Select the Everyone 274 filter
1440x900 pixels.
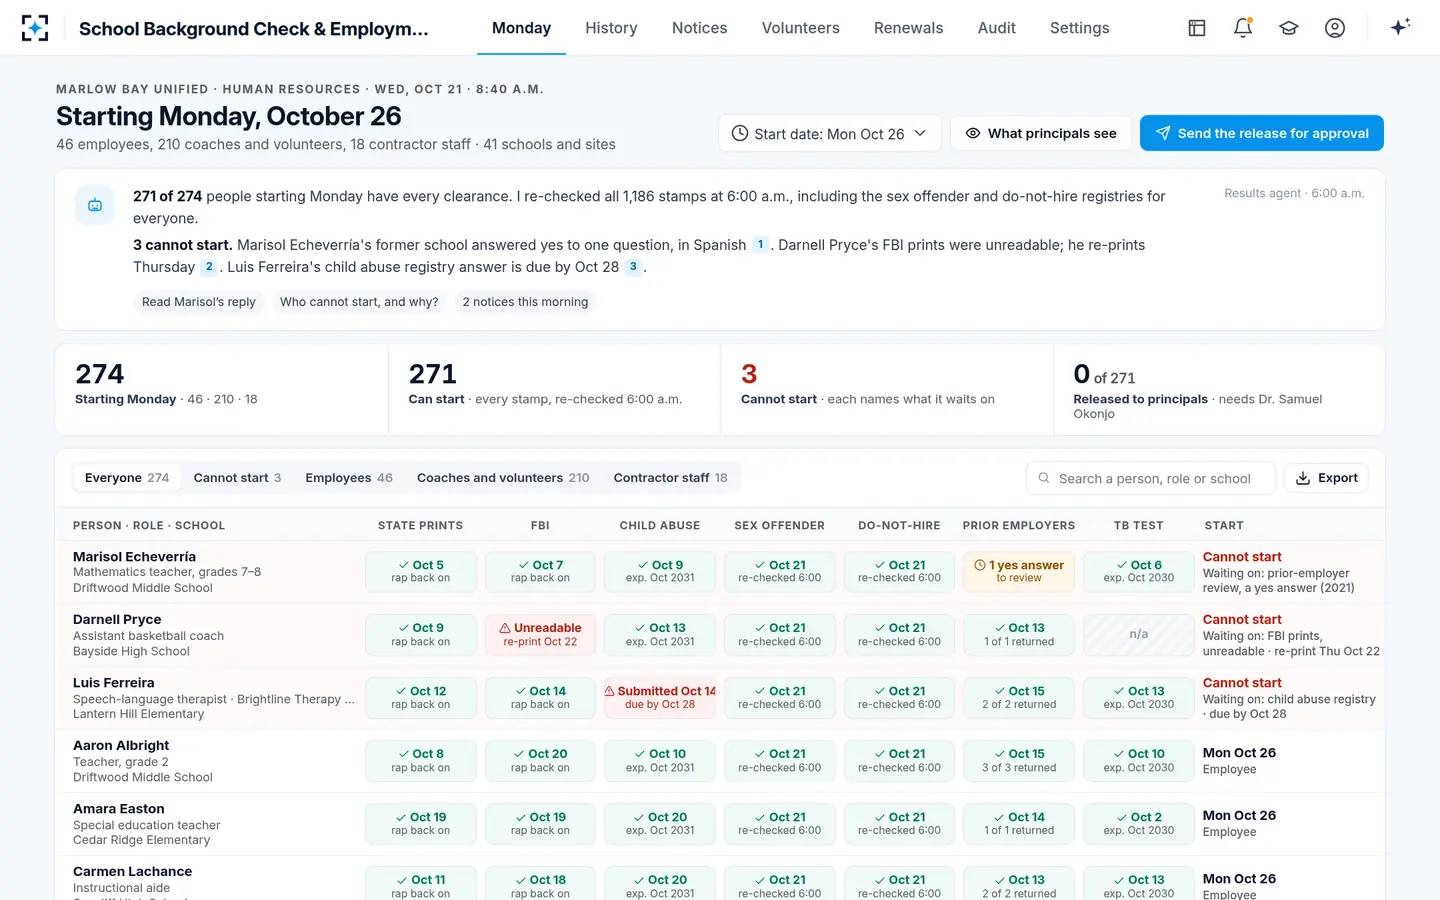127,478
